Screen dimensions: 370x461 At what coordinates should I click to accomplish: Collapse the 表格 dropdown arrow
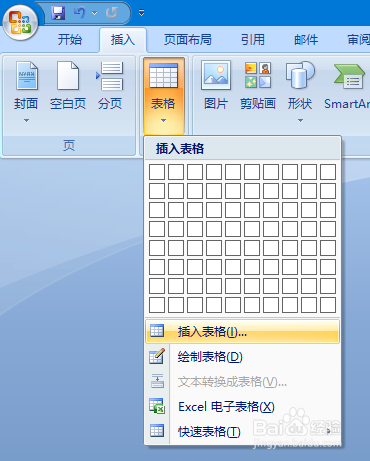click(x=163, y=120)
